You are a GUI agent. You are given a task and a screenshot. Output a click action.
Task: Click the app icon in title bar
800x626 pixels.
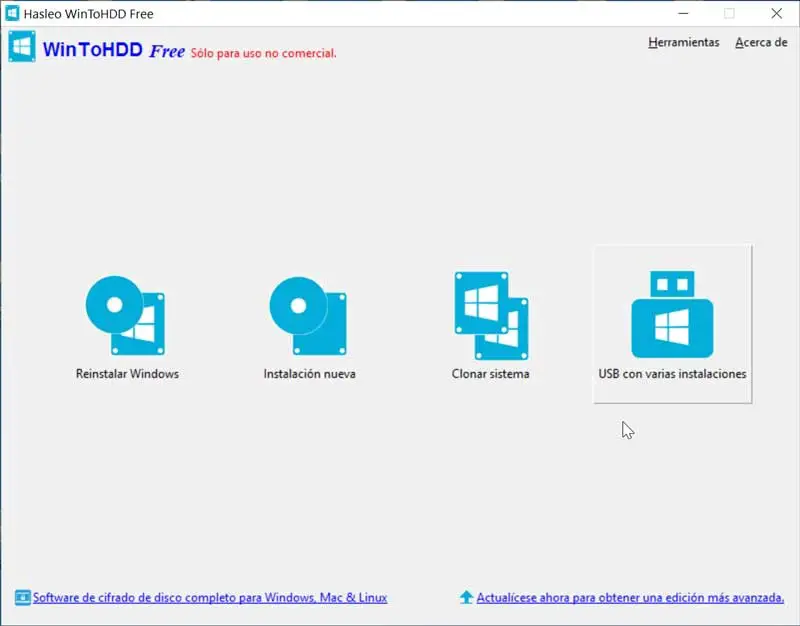[12, 13]
